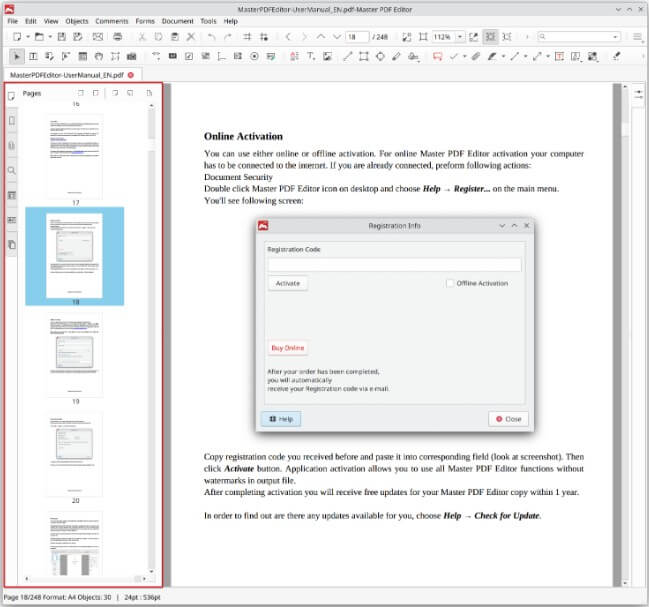The image size is (649, 607).
Task: Go to previous page with up chevron
Action: tap(321, 37)
